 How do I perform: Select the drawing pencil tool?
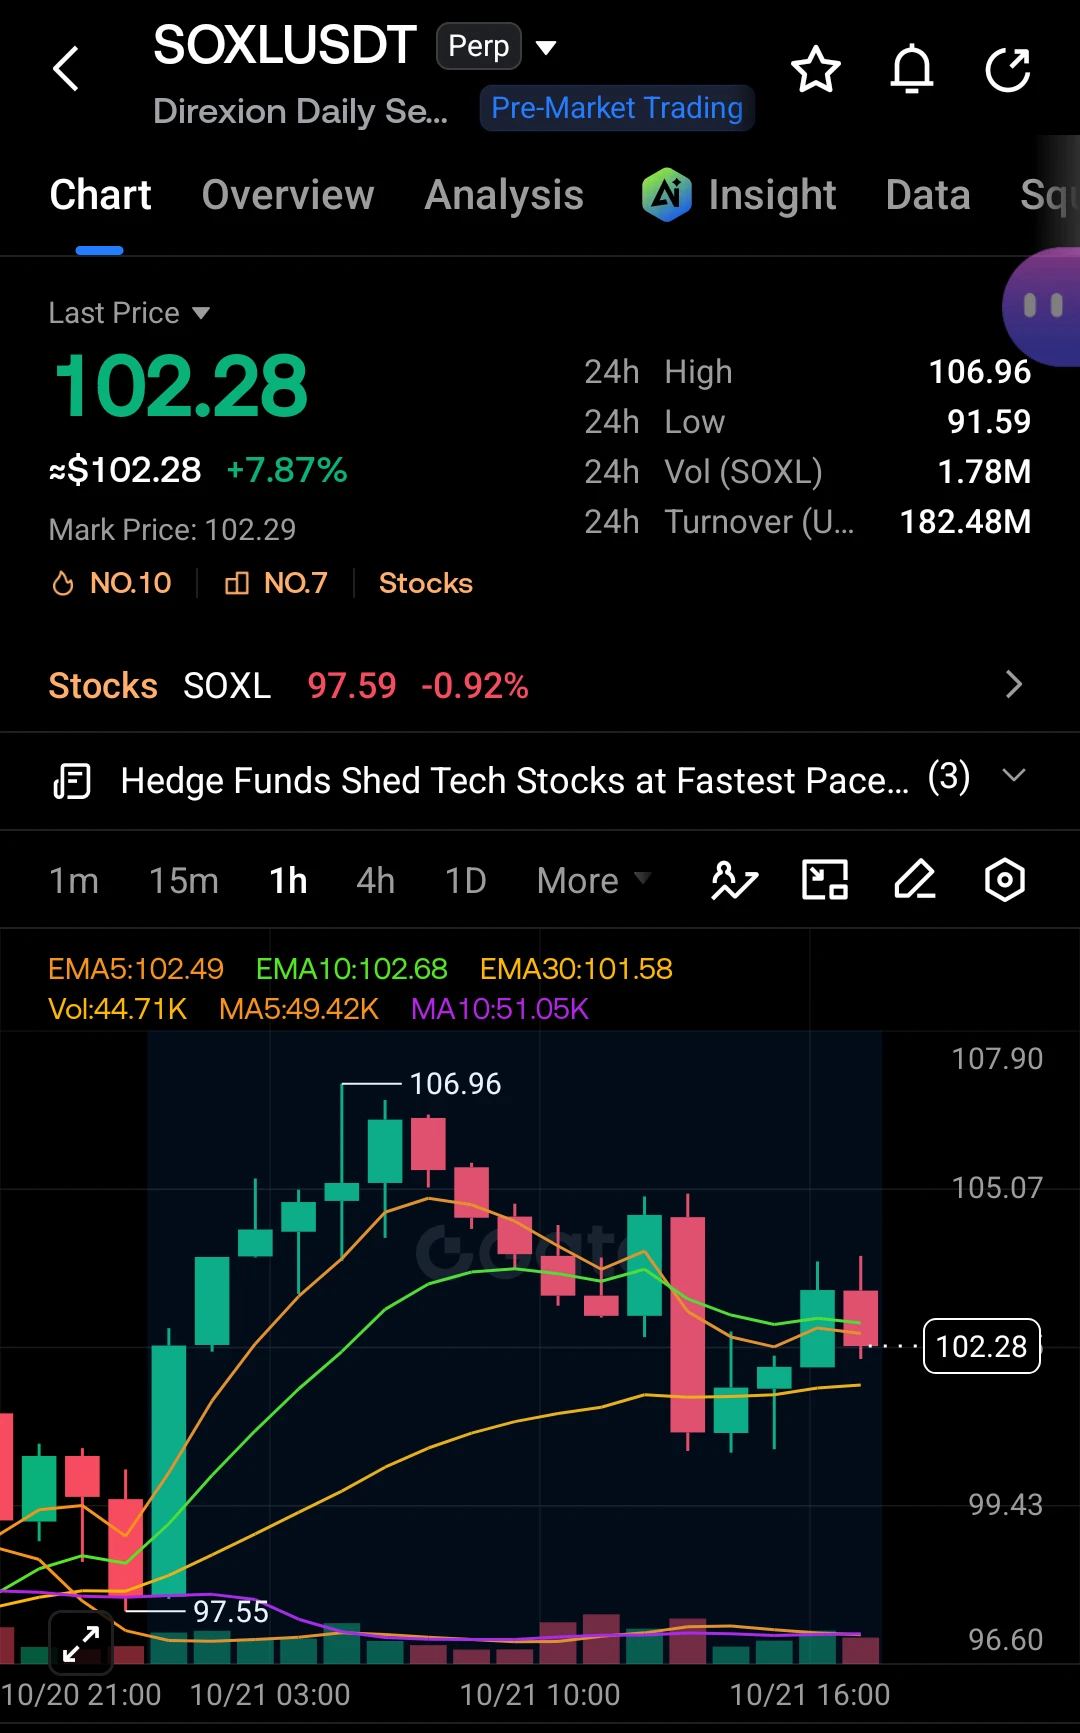[x=915, y=880]
